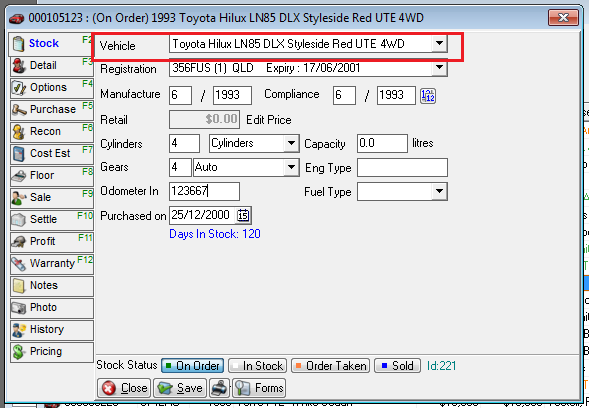Screen dimensions: 589x408
Task: Click the Compliance year field
Action: click(x=396, y=95)
